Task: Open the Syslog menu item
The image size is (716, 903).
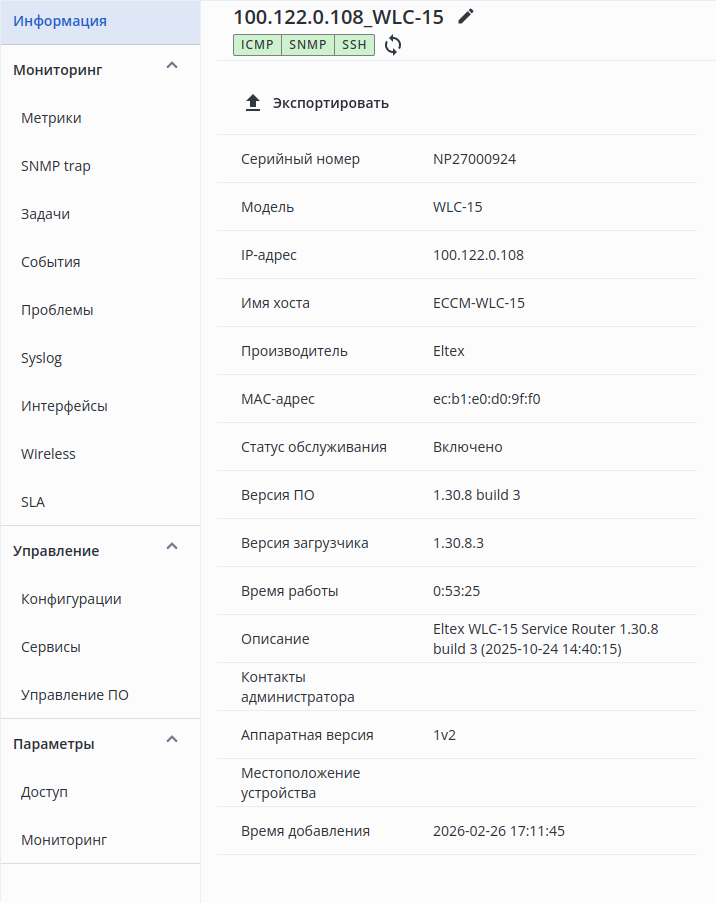Action: (41, 358)
